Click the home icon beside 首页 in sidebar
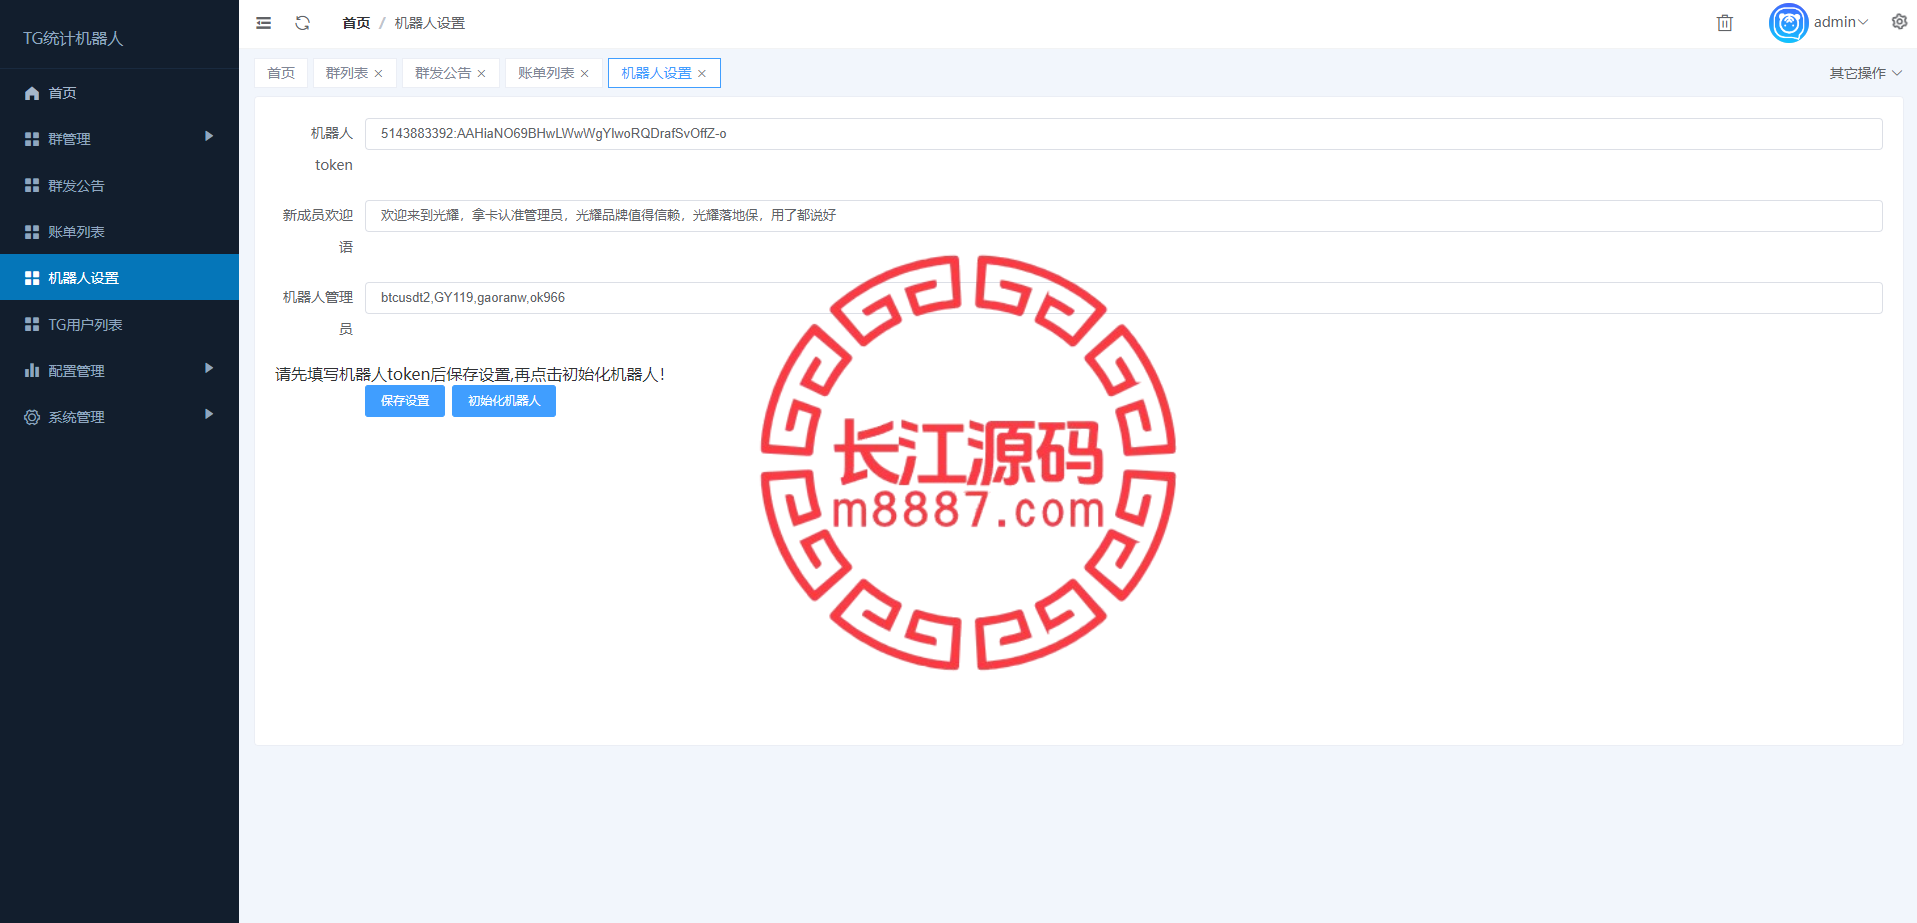 click(x=32, y=93)
